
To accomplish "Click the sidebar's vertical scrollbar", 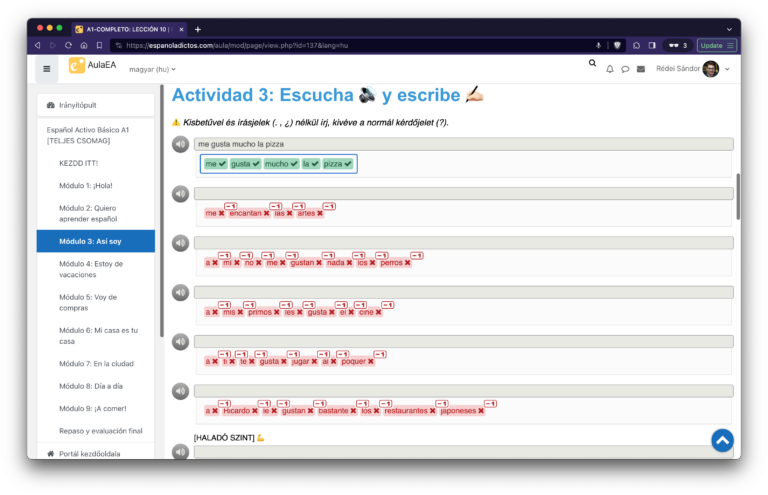I will [162, 211].
